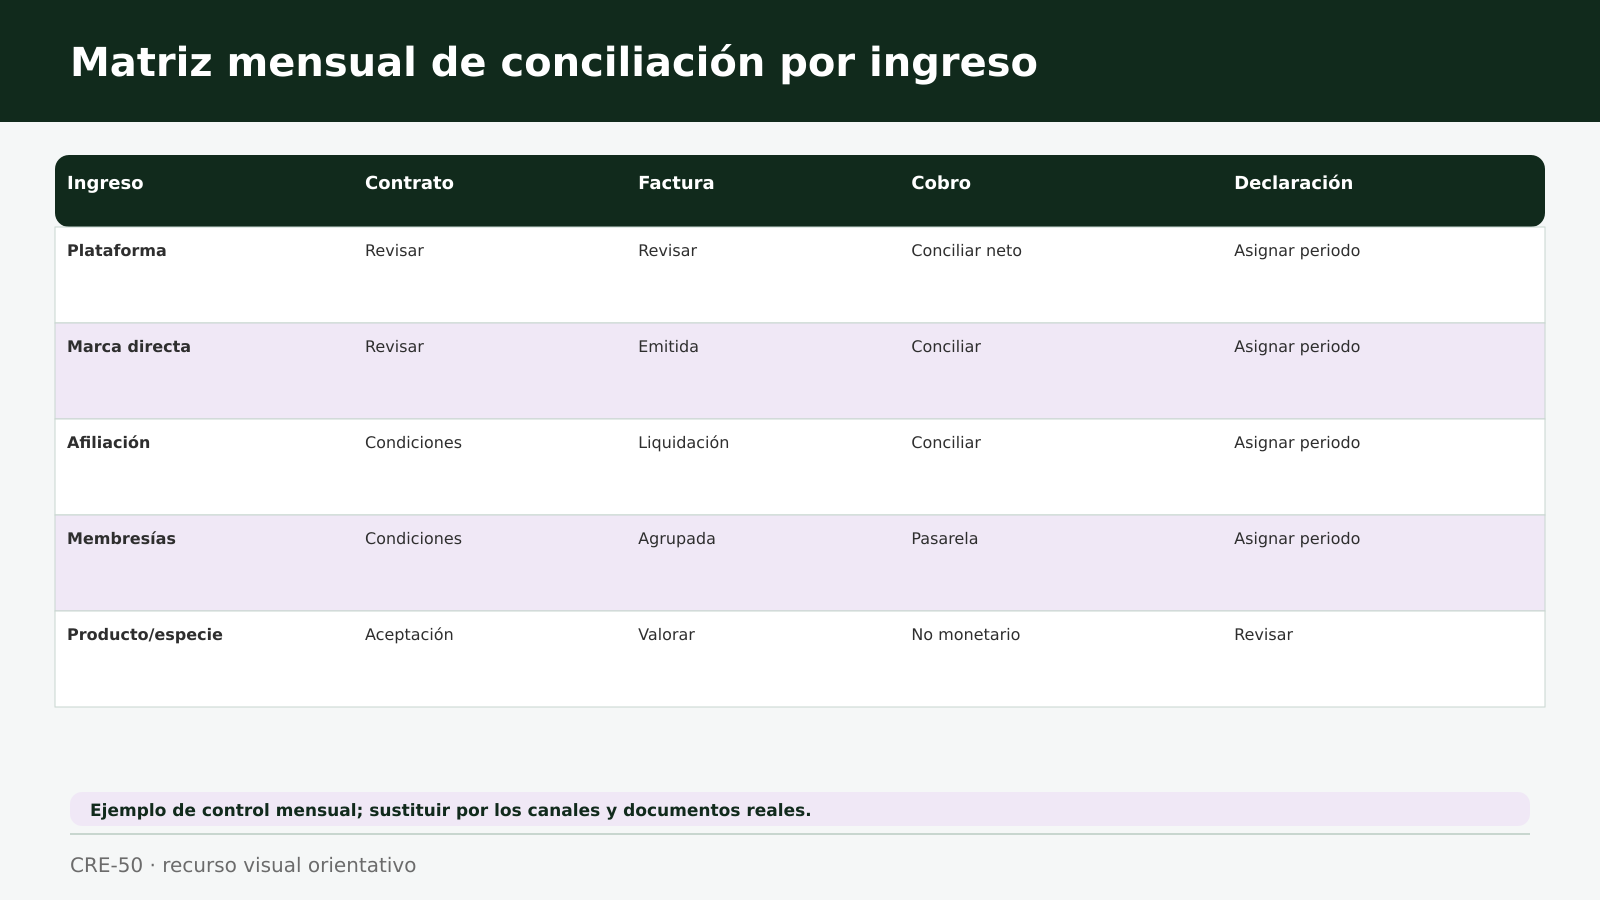The image size is (1600, 900).
Task: Select 'Condiciones' in the Afiliación row
Action: pyautogui.click(x=413, y=443)
